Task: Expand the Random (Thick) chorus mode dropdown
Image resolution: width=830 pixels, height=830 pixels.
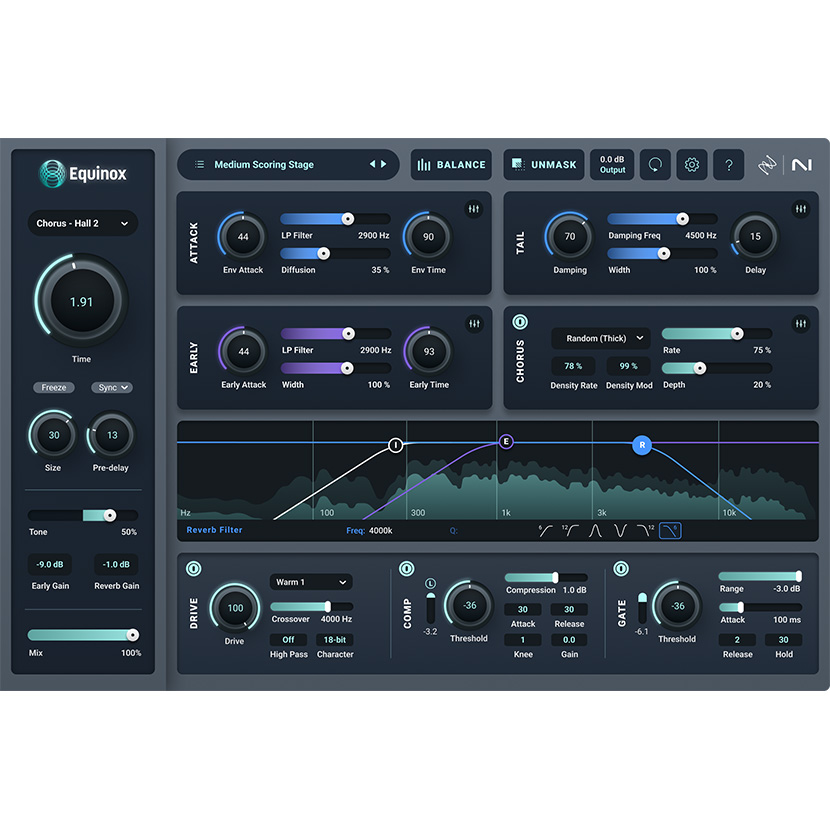Action: tap(601, 339)
